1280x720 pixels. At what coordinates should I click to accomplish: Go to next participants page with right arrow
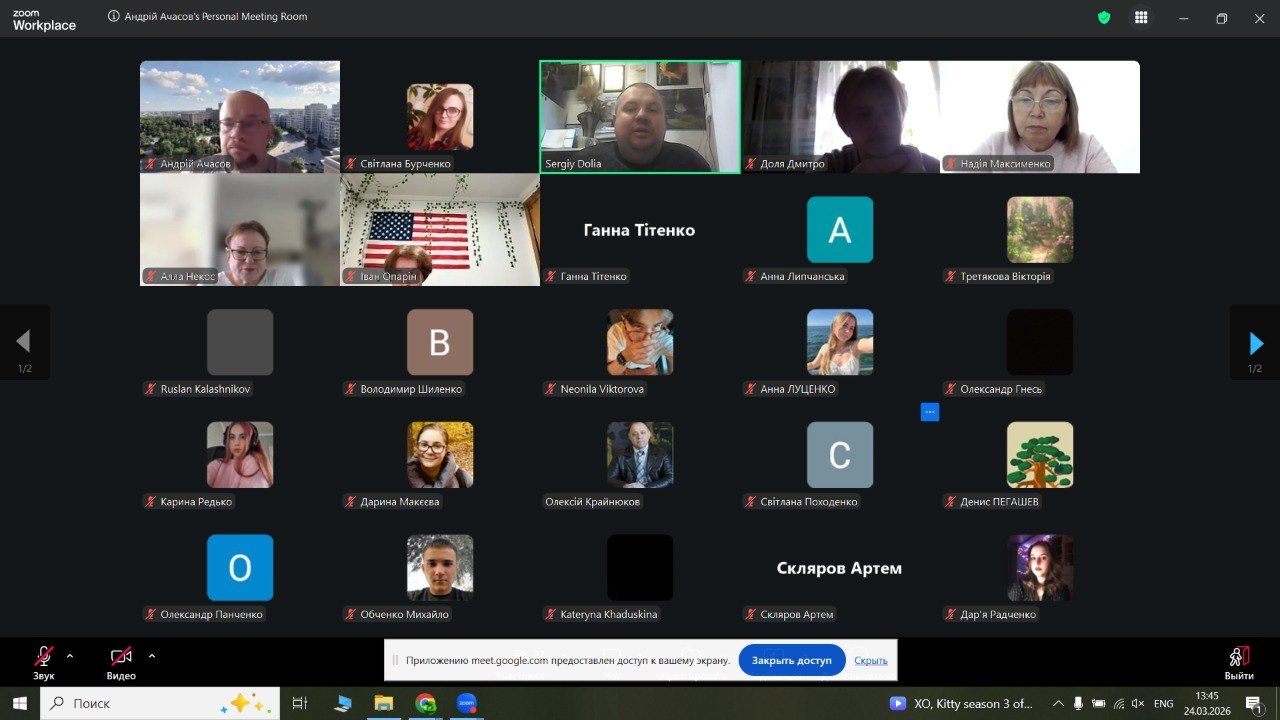(x=1255, y=343)
